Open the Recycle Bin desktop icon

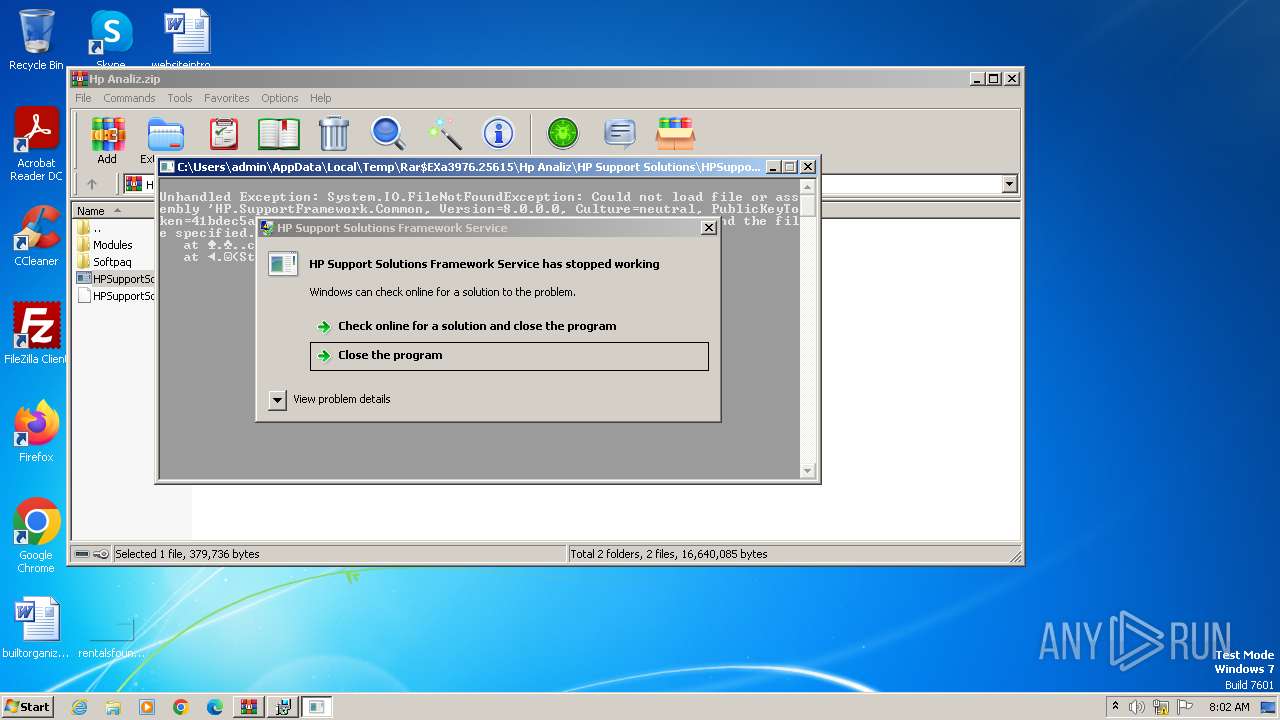[x=36, y=40]
